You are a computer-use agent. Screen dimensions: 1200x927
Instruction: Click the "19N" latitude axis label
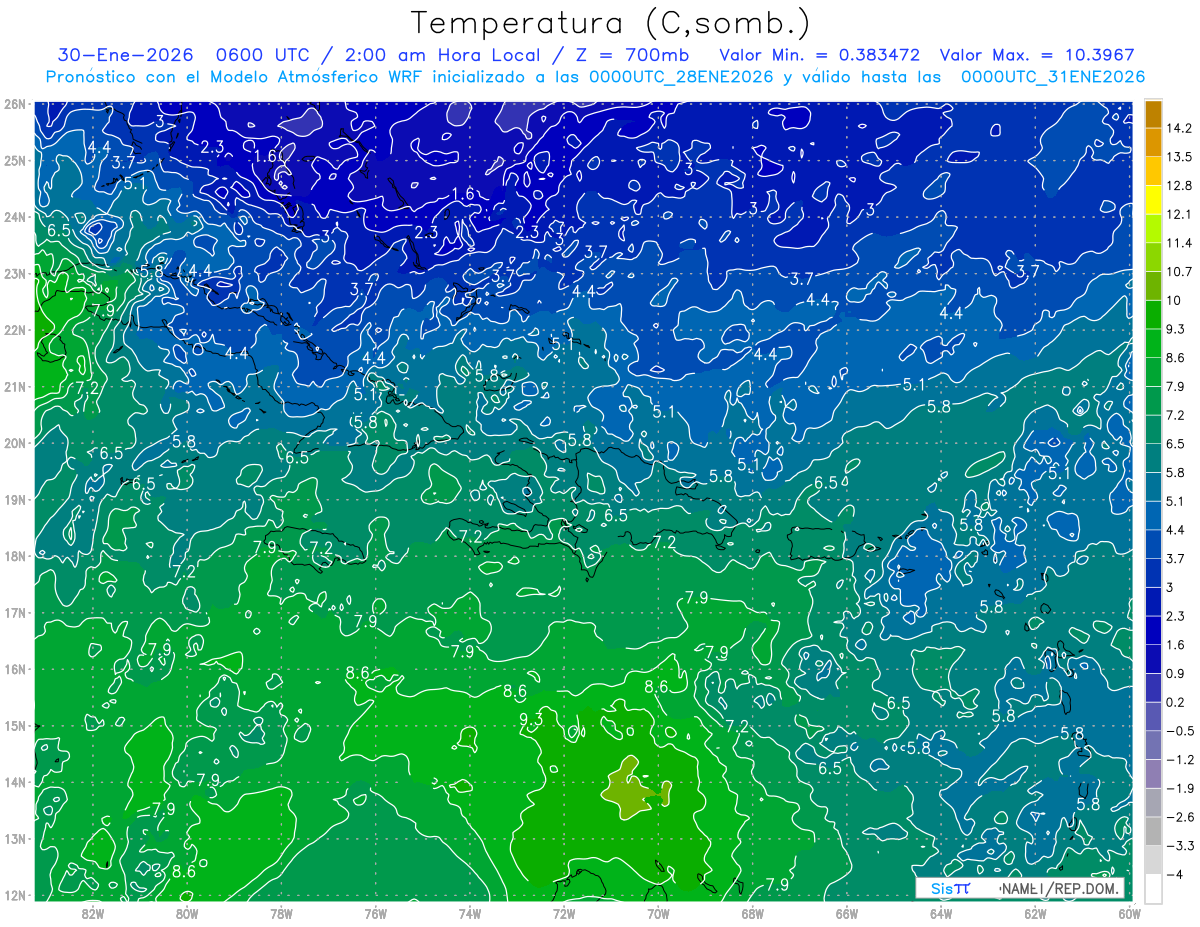click(14, 500)
